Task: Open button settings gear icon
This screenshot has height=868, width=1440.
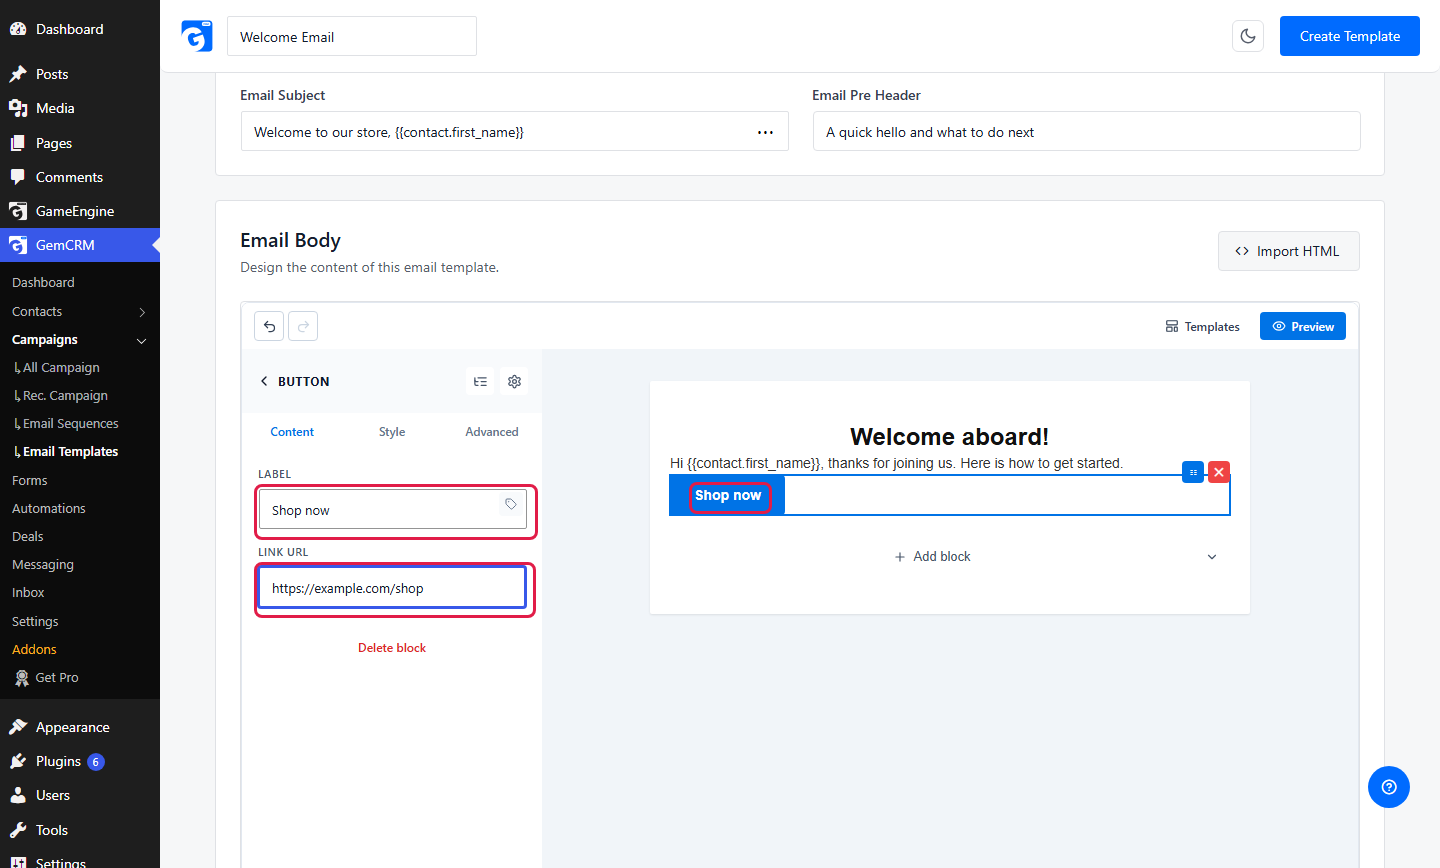Action: point(514,381)
